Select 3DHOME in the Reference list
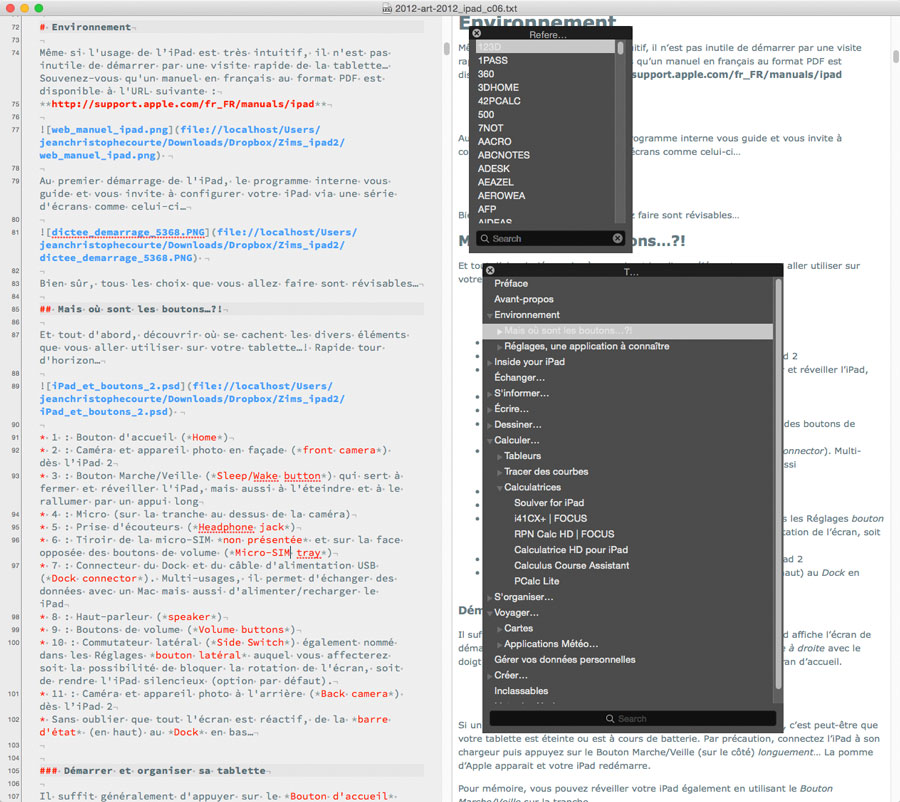This screenshot has height=802, width=900. point(498,87)
